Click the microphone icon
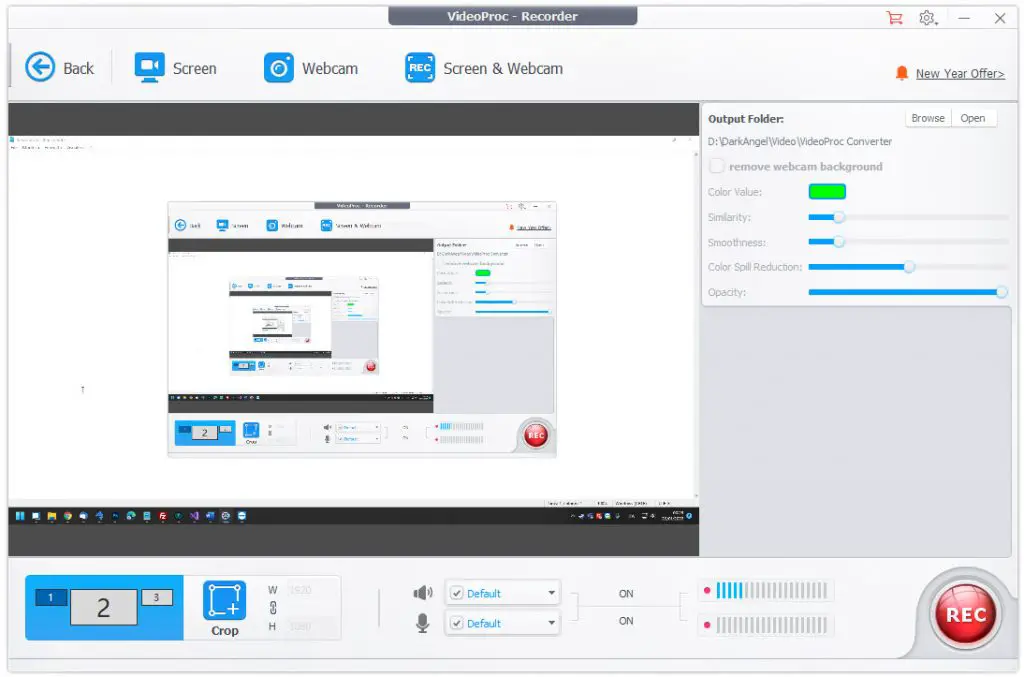This screenshot has width=1024, height=677. [x=423, y=623]
